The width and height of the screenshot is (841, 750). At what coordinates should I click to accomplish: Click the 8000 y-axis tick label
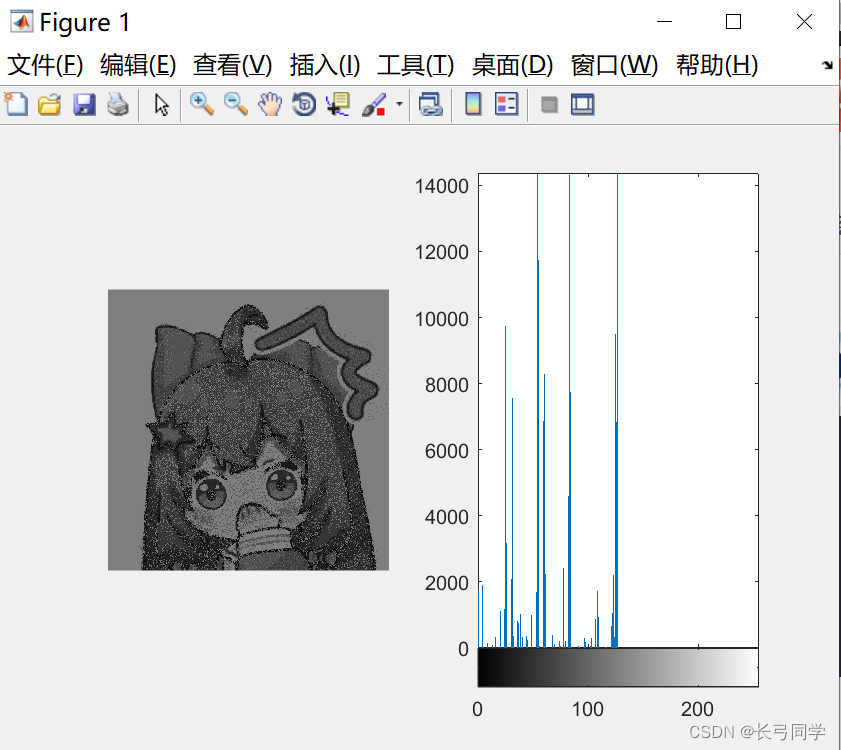(446, 385)
